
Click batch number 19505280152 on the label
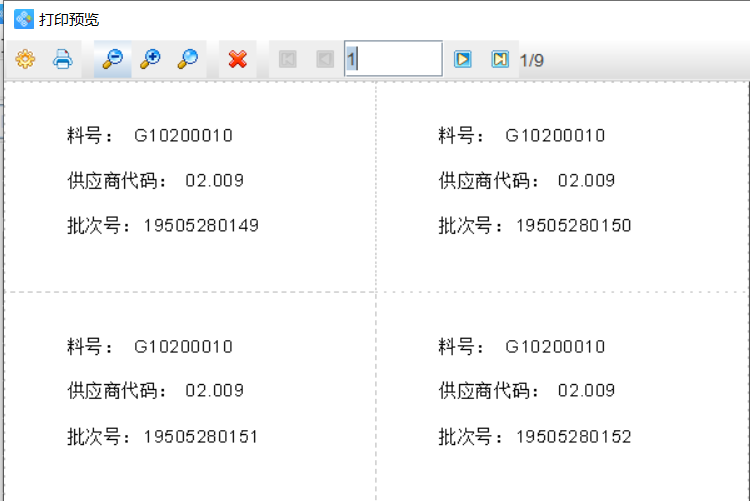click(x=573, y=437)
